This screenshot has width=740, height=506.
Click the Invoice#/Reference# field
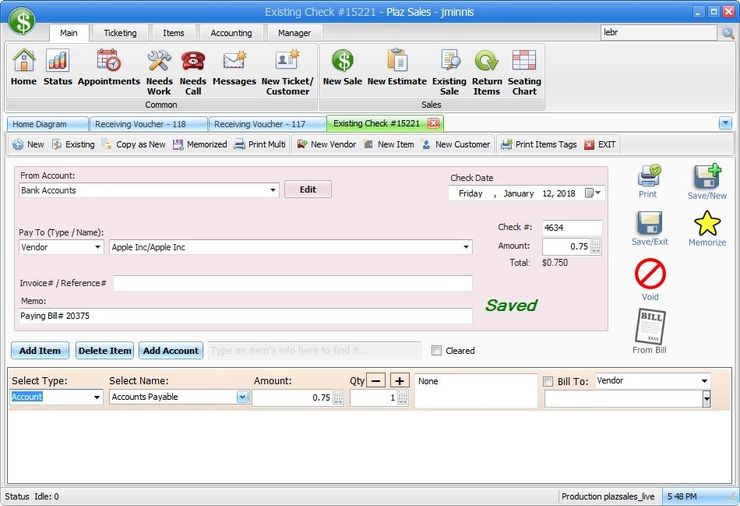point(293,283)
